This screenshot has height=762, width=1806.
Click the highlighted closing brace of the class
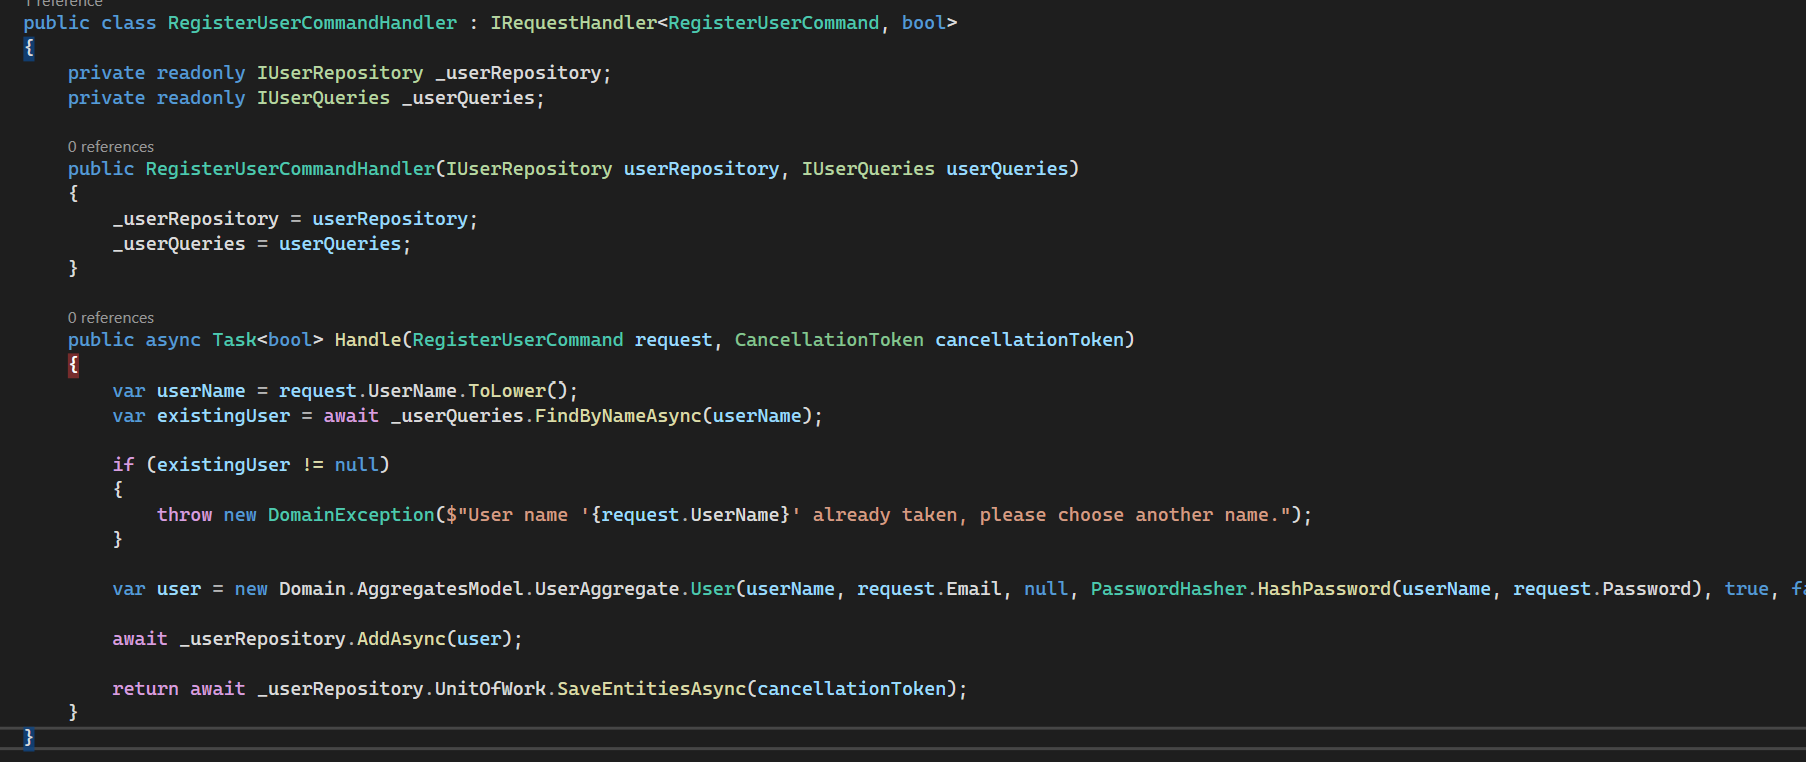(29, 738)
